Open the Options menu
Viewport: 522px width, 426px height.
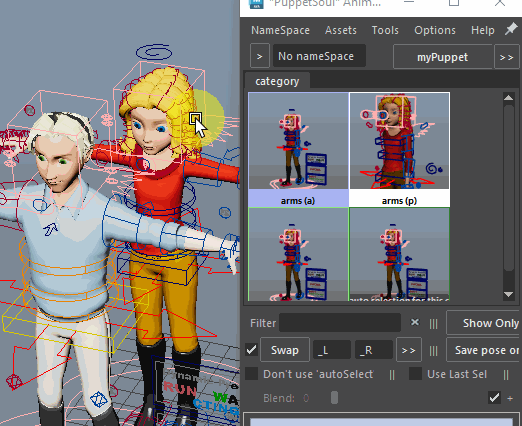(x=435, y=30)
